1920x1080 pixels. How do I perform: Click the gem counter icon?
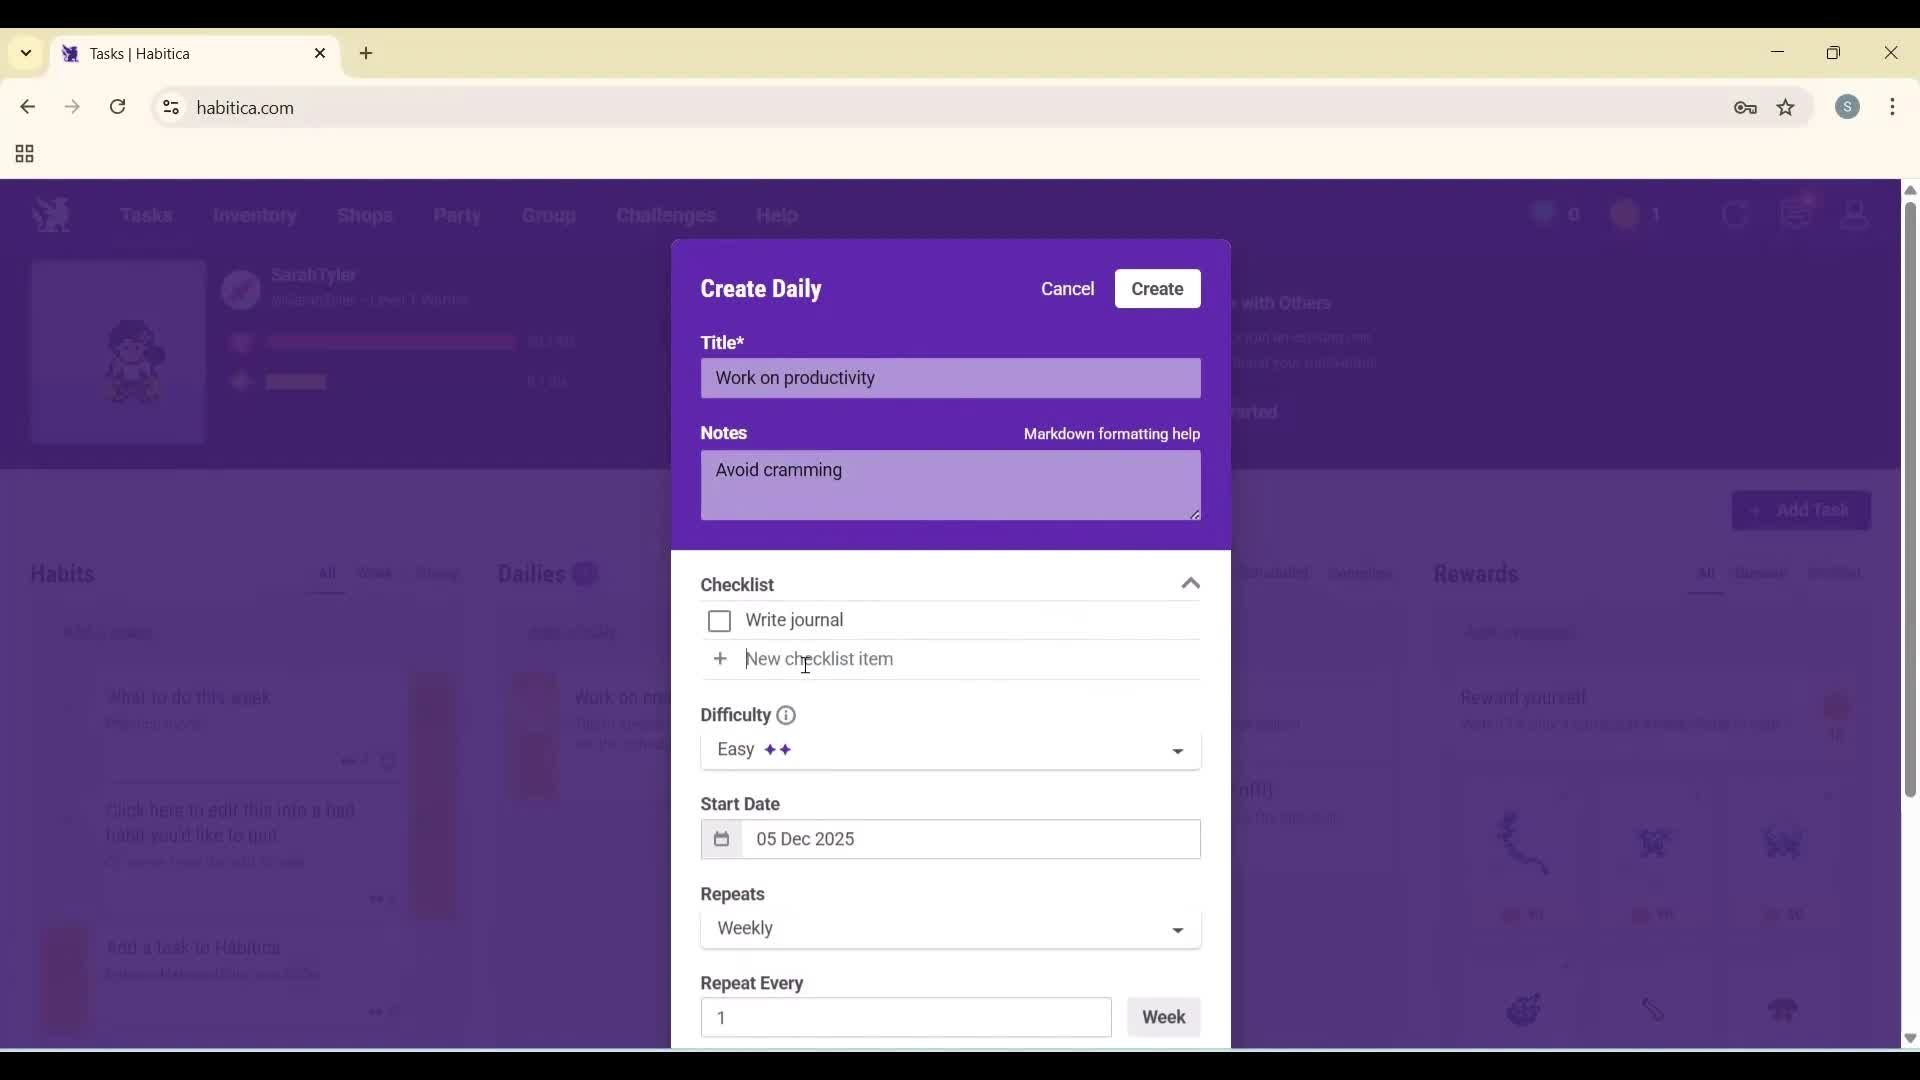tap(1543, 214)
